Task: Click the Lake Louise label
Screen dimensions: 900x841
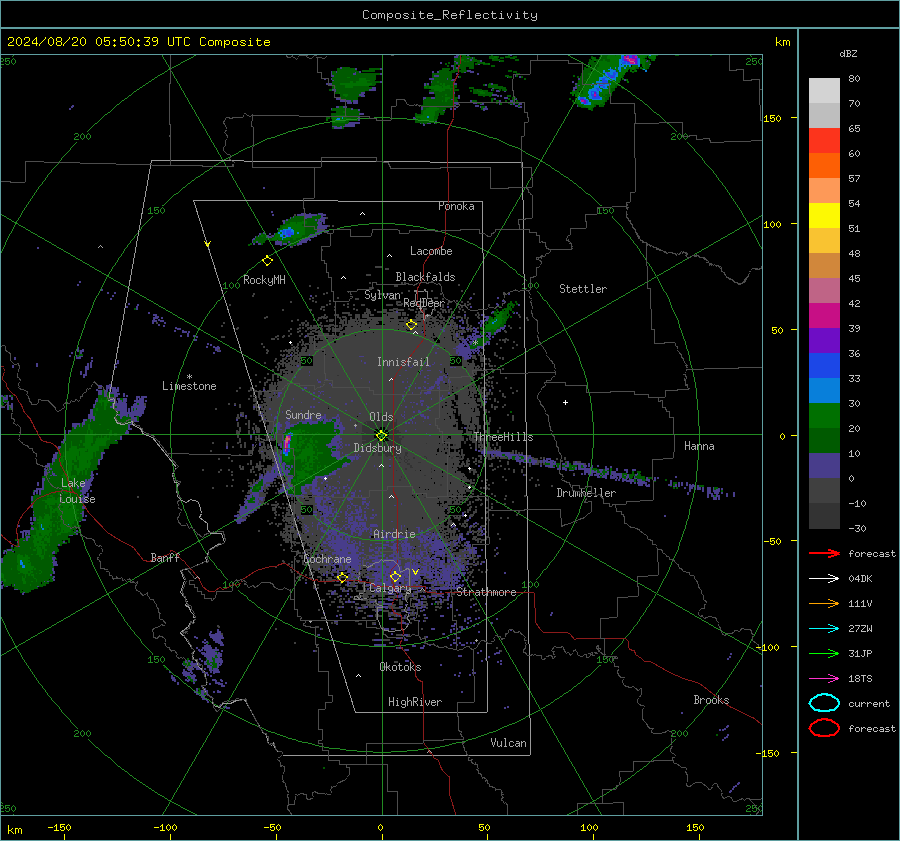Action: [77, 491]
